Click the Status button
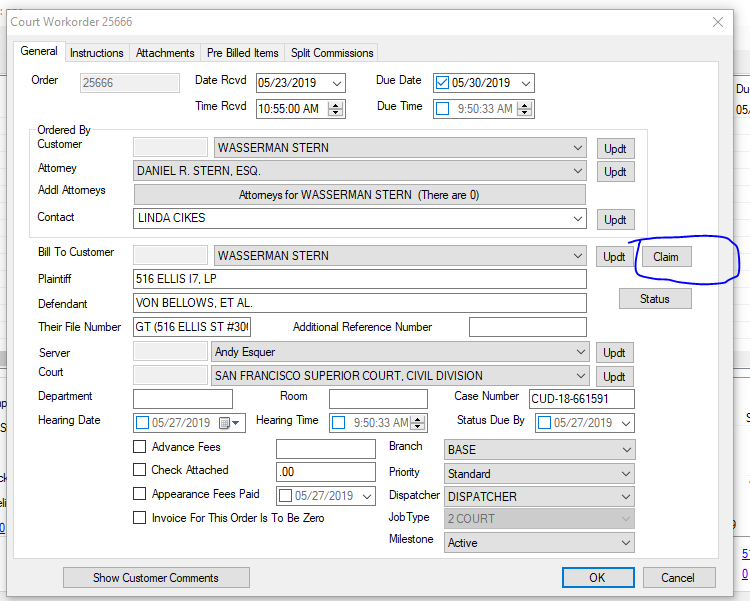 coord(655,299)
